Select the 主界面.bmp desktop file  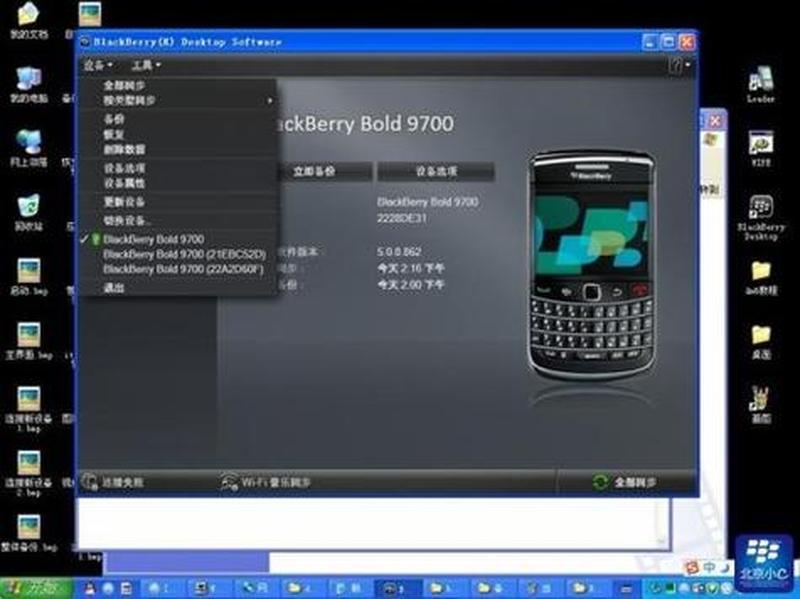(29, 341)
